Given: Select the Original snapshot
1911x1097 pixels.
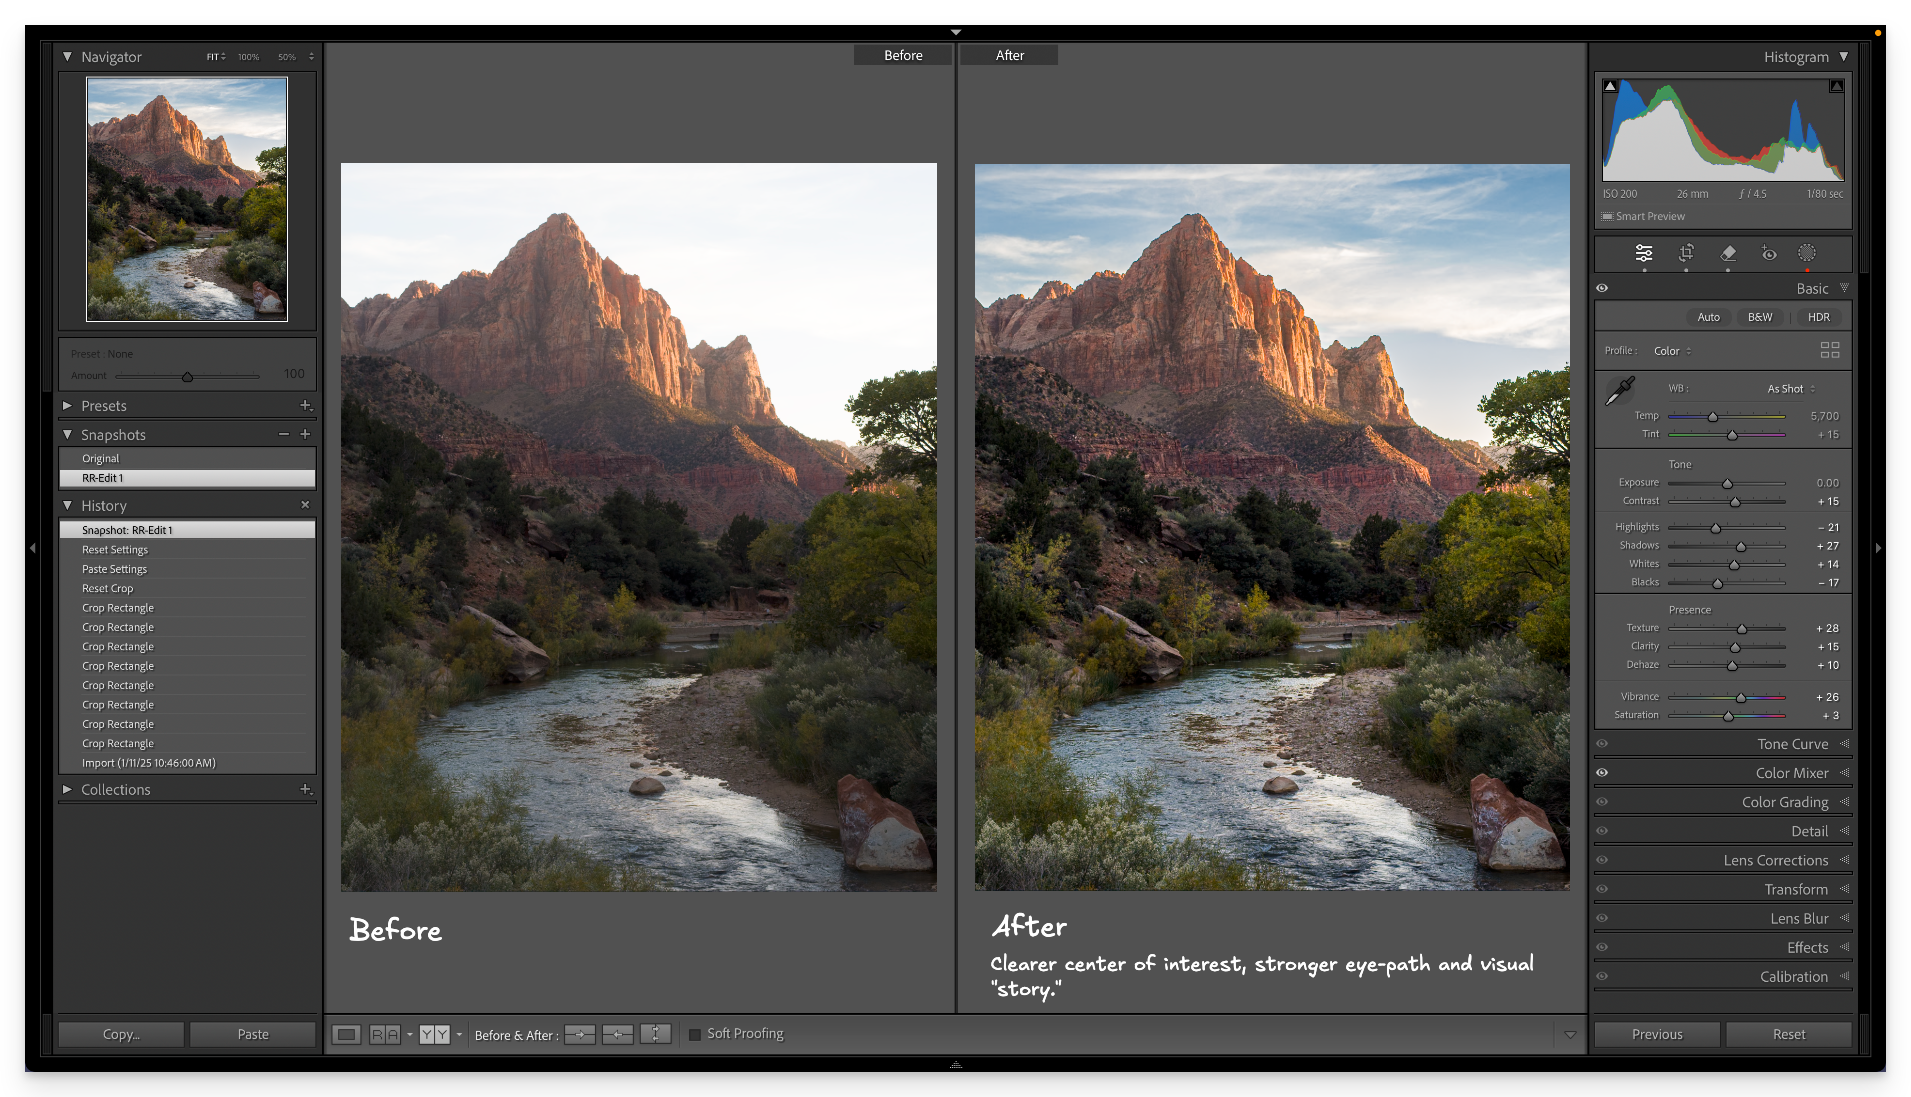Looking at the screenshot, I should point(187,459).
